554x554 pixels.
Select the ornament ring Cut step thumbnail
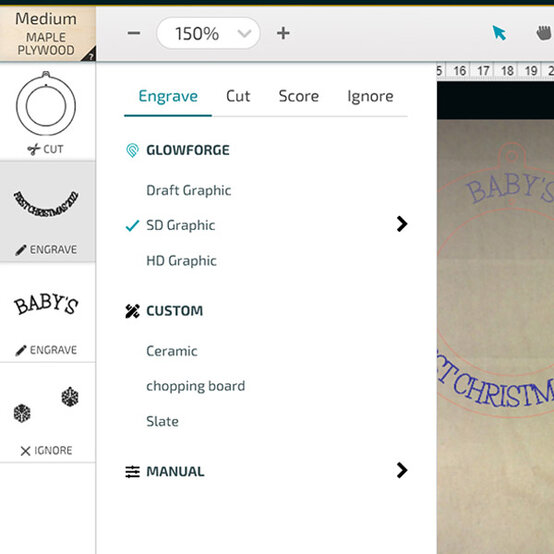[x=46, y=105]
